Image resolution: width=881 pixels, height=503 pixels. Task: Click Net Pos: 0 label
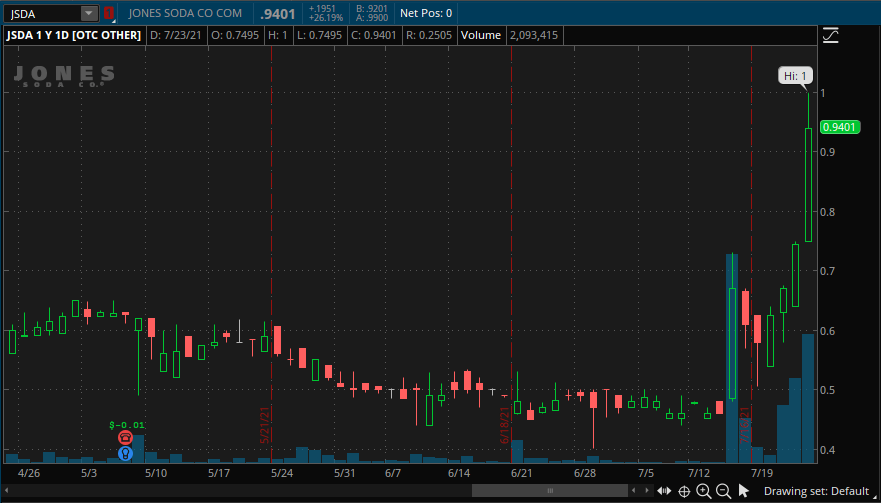pos(426,13)
